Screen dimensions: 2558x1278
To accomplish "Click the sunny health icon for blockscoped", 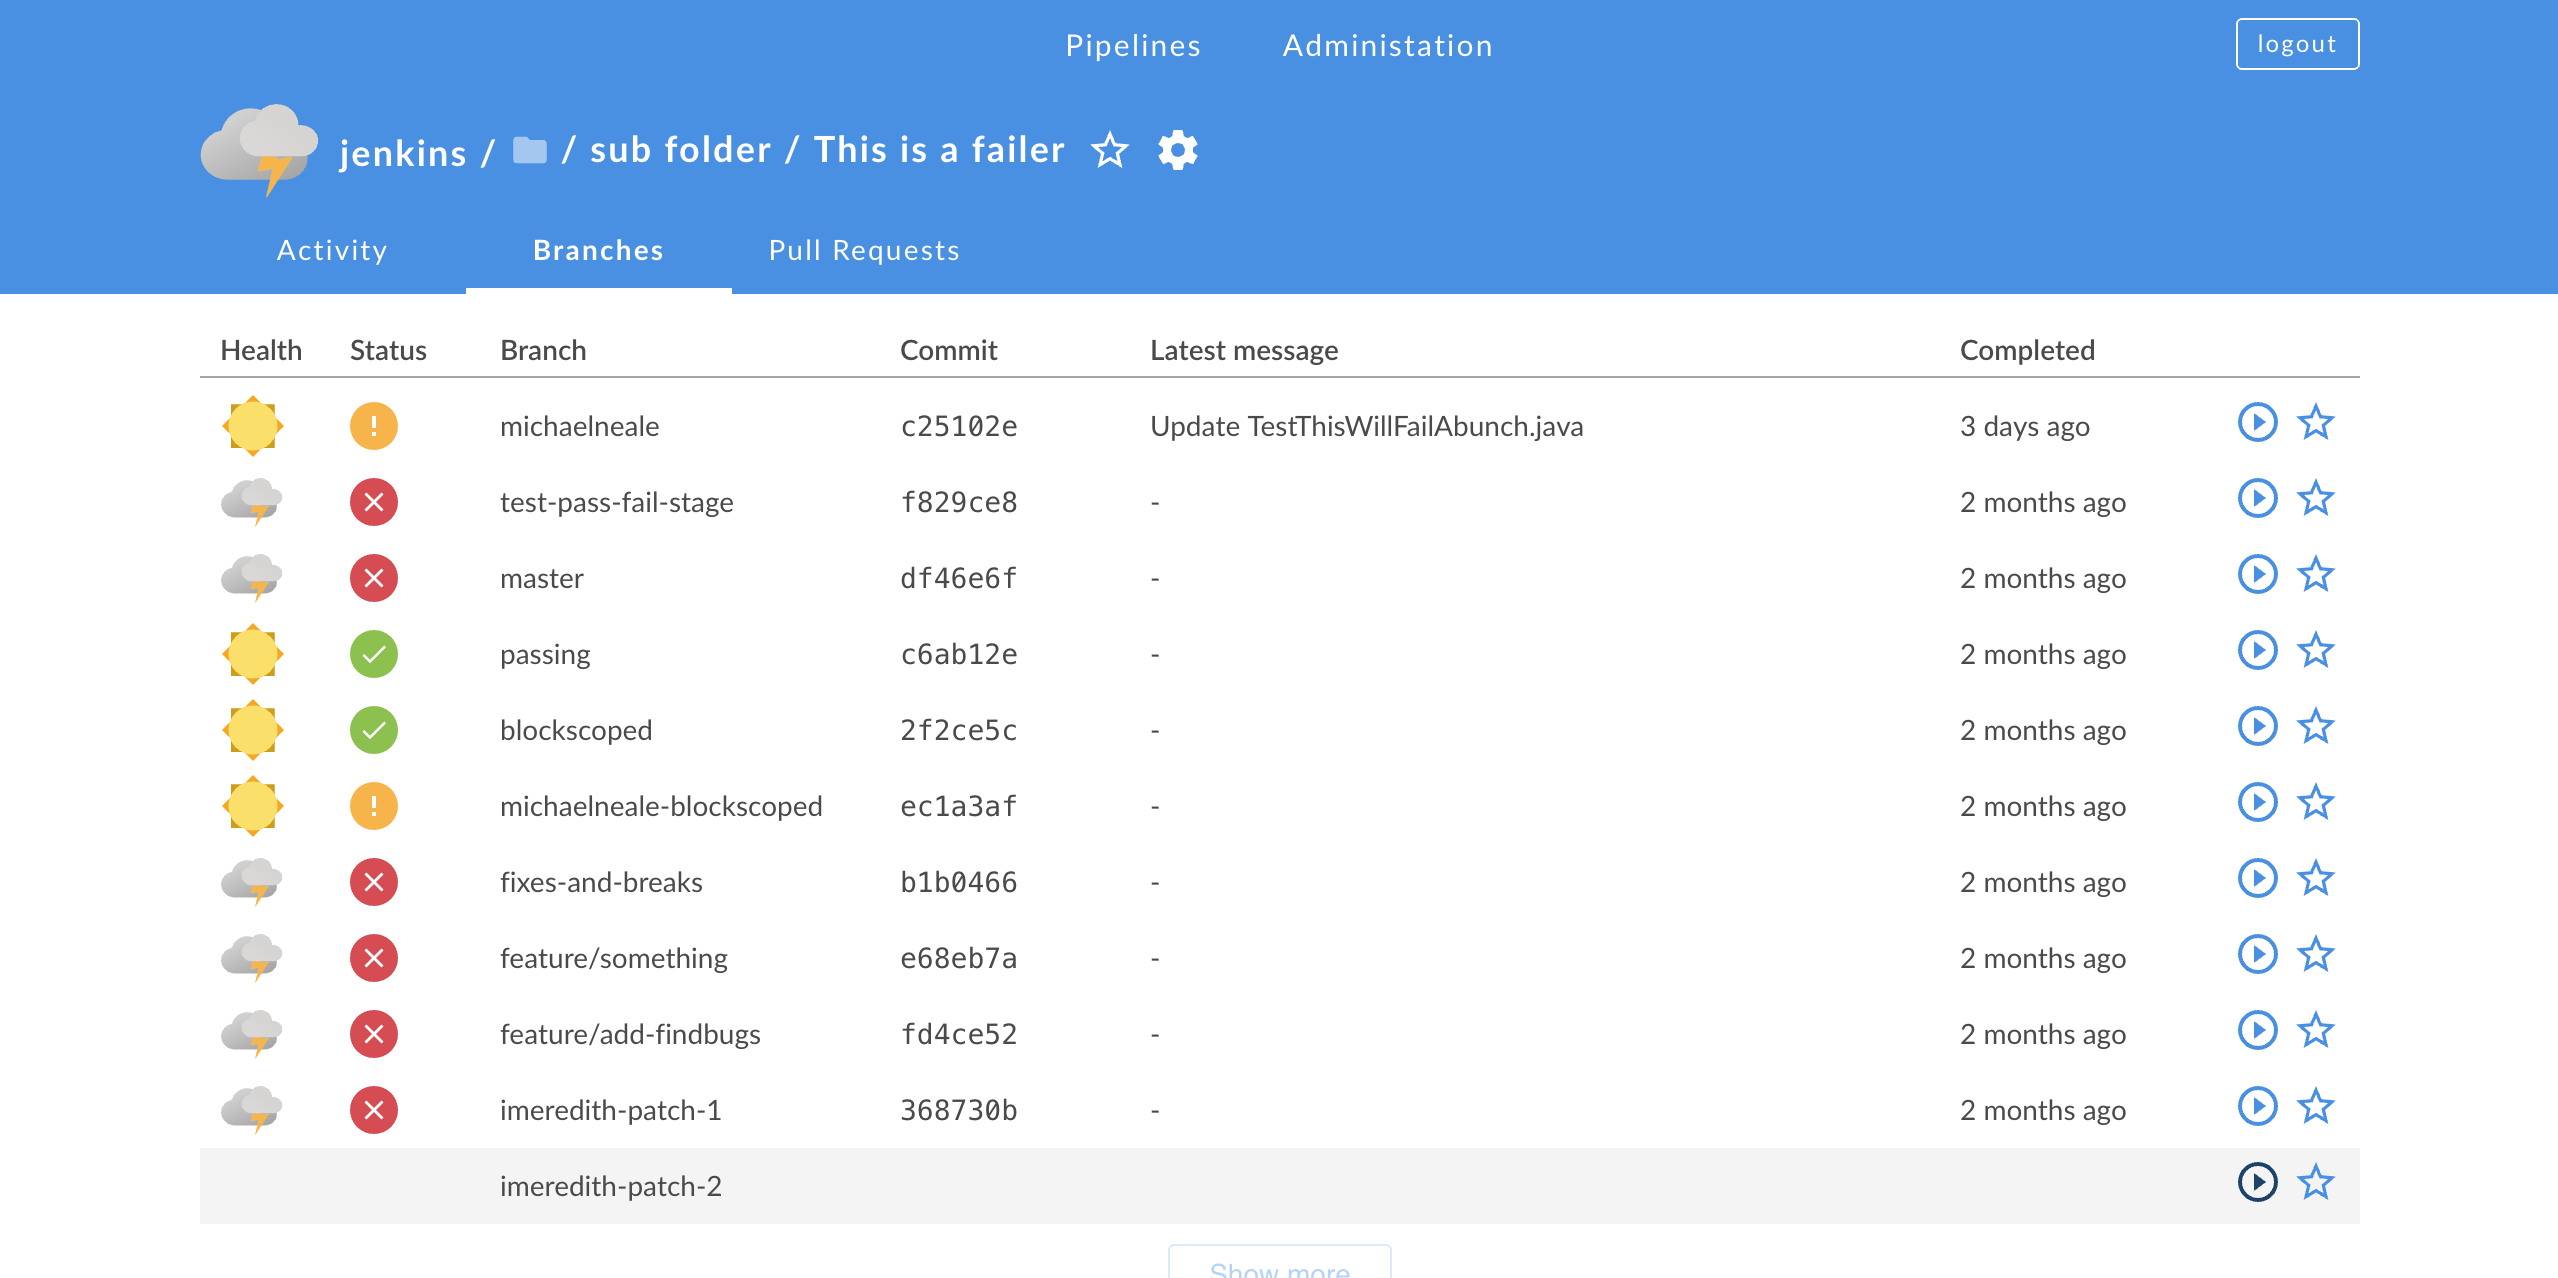I will click(x=252, y=730).
